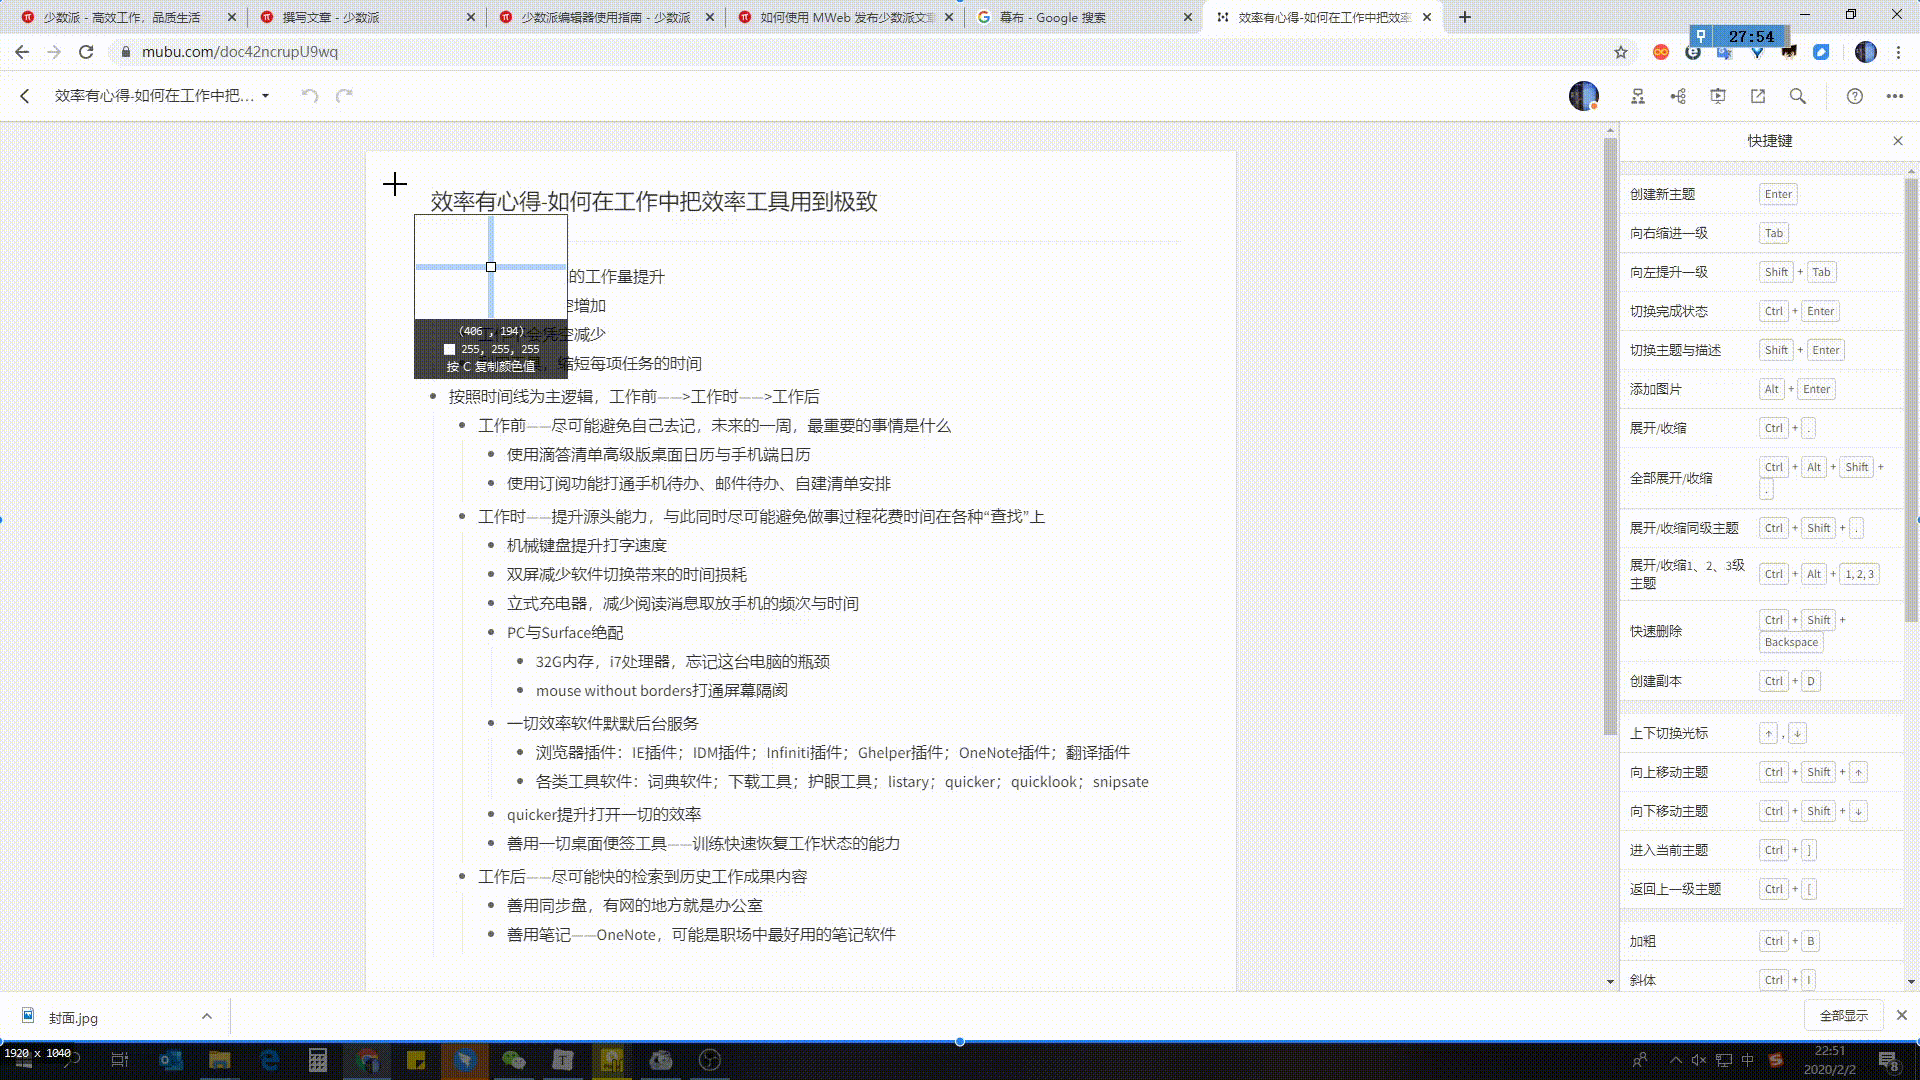Click bullet of 工作时 item
1920x1080 pixels.
click(462, 517)
